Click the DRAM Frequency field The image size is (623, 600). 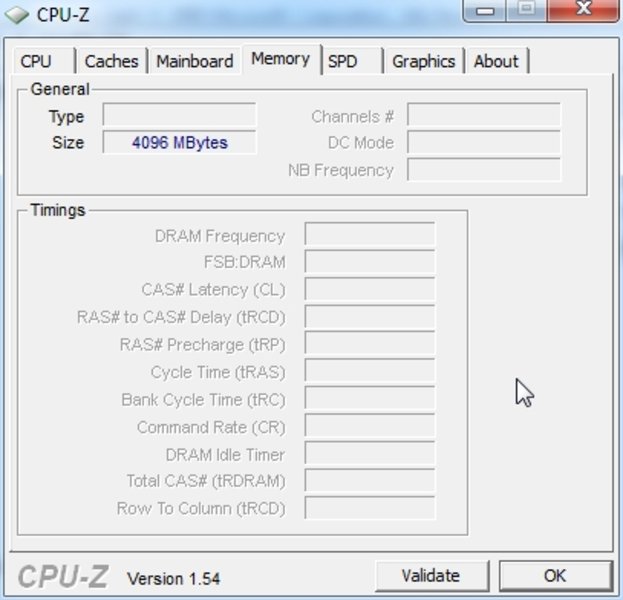[x=370, y=234]
